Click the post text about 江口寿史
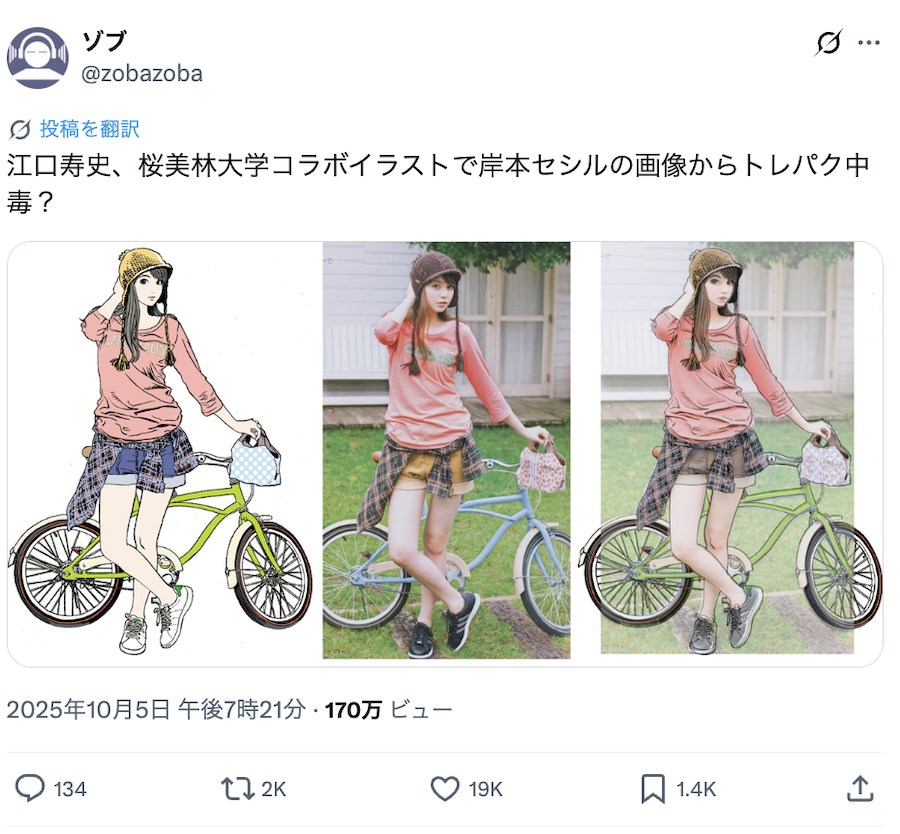Viewport: 900px width, 834px height. [x=438, y=184]
